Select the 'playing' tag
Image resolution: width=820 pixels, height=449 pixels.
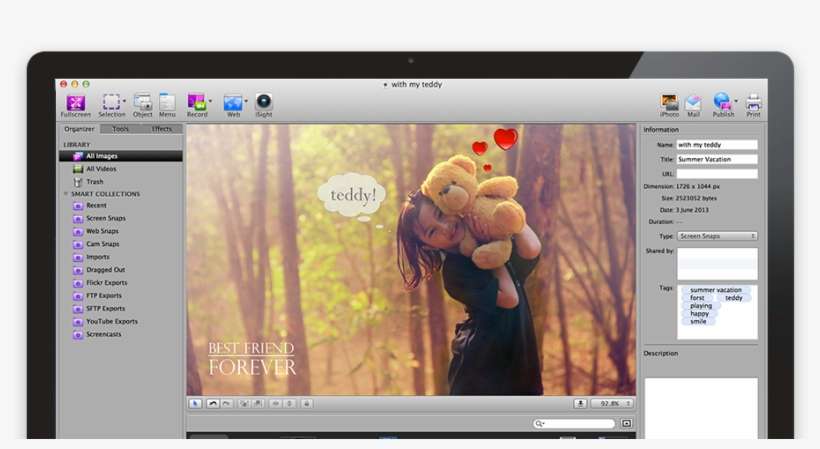click(x=701, y=306)
